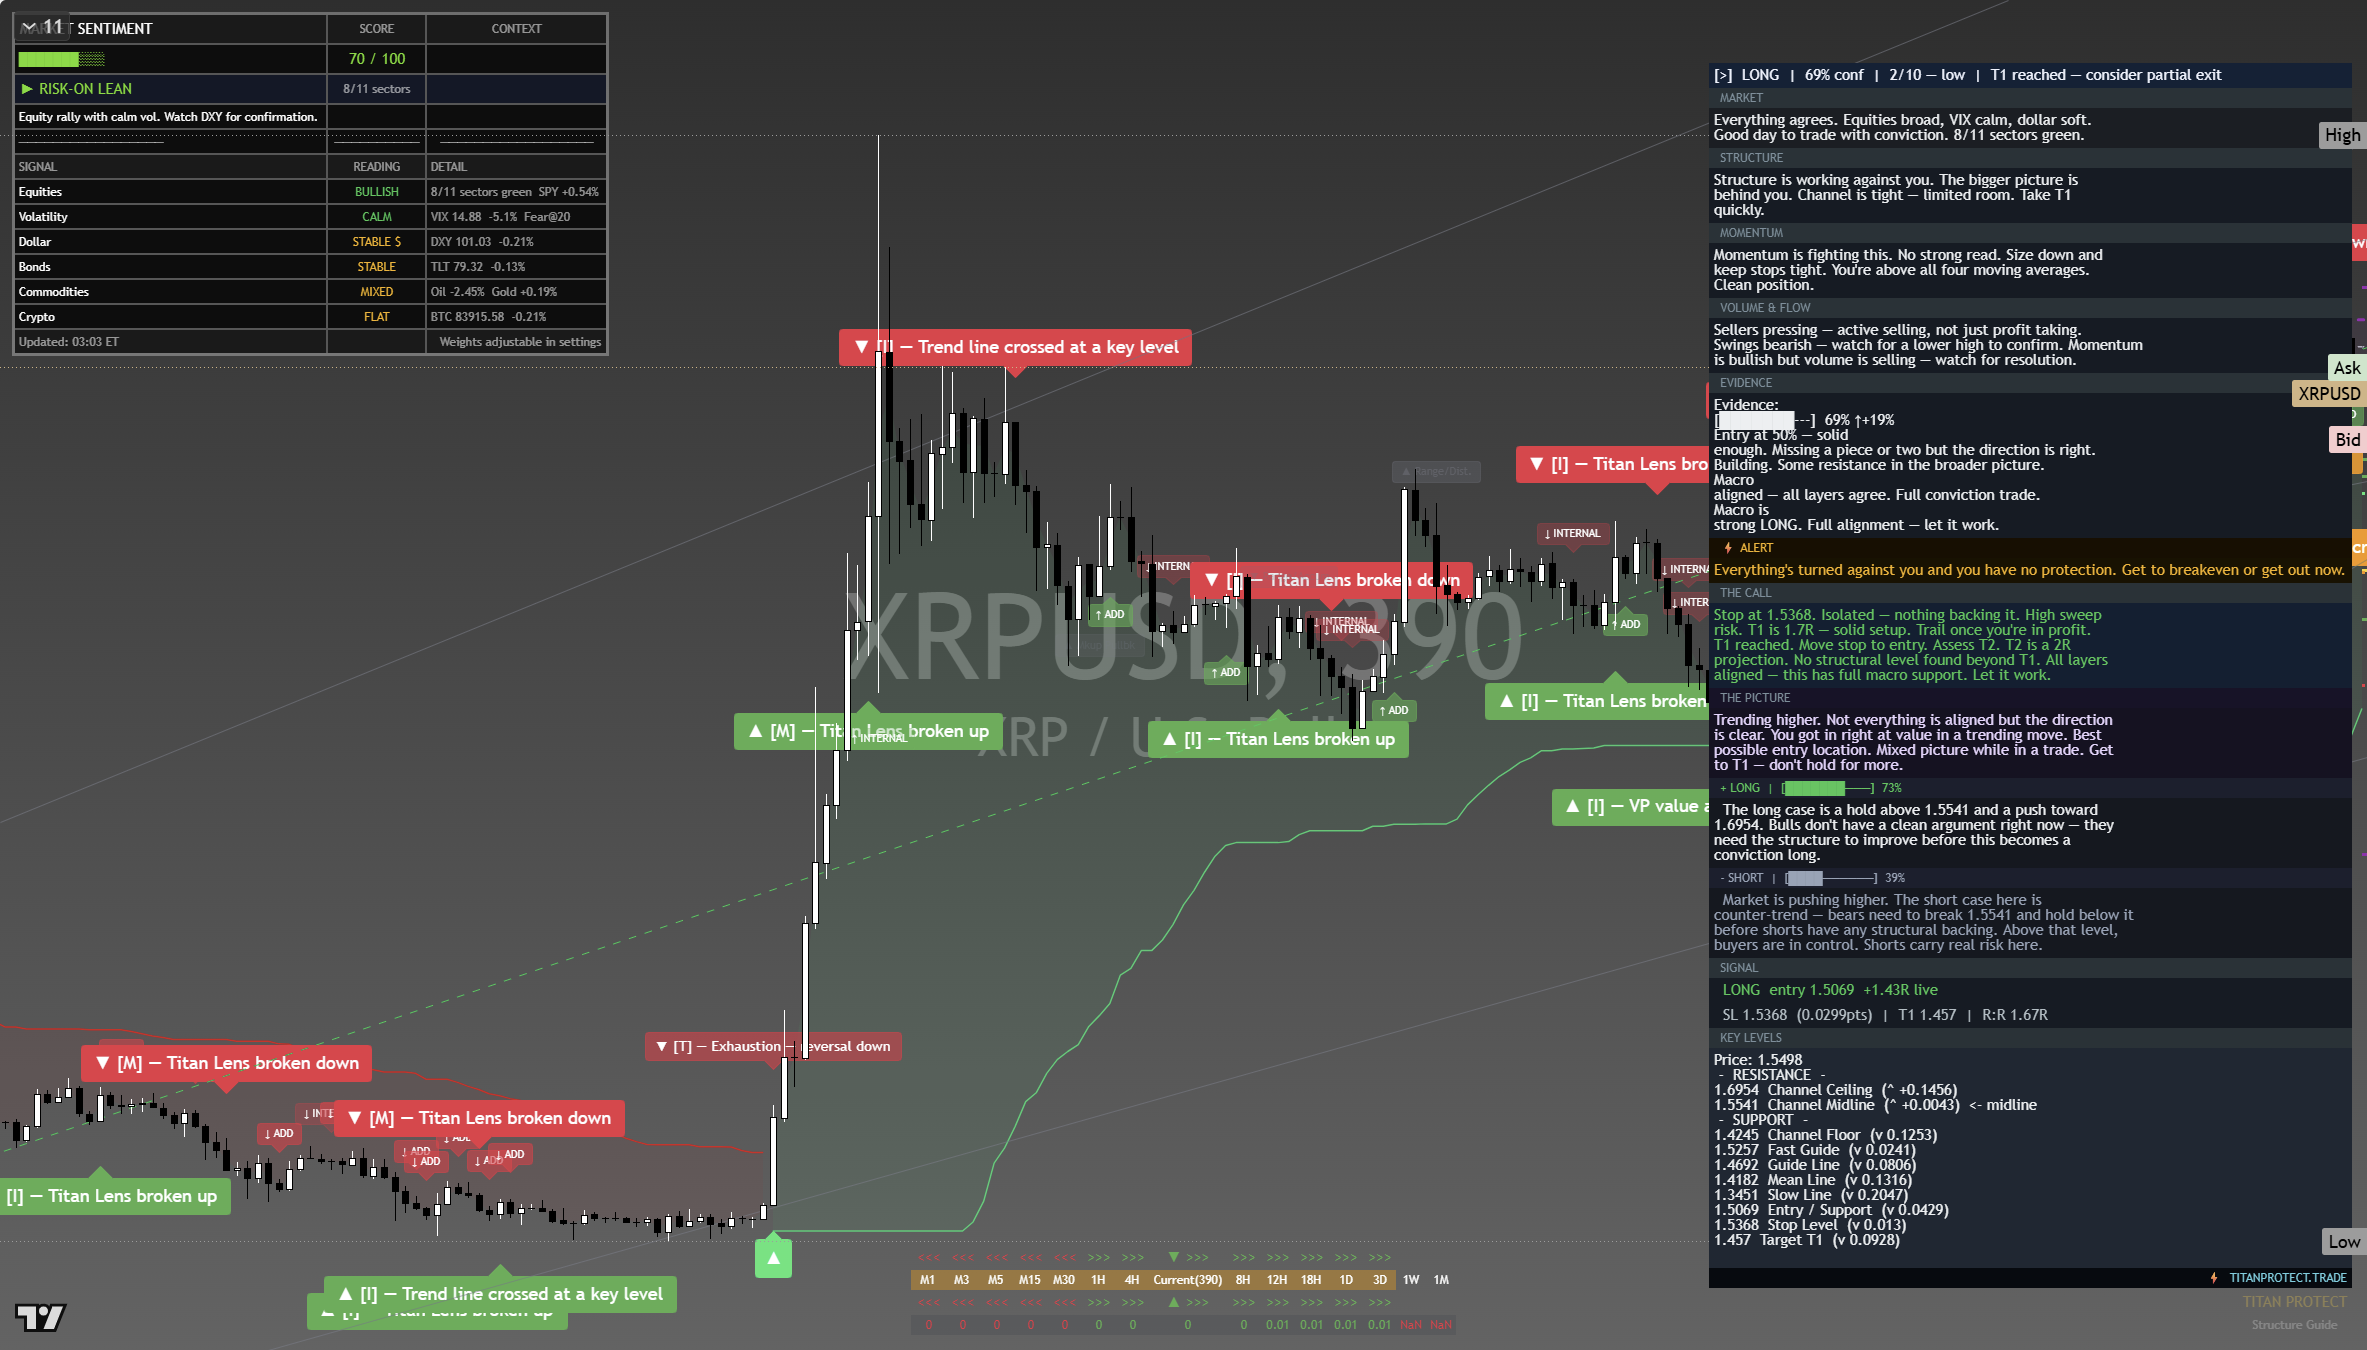The image size is (2367, 1350).
Task: Click the SHORT 39% progress bar
Action: click(1832, 878)
